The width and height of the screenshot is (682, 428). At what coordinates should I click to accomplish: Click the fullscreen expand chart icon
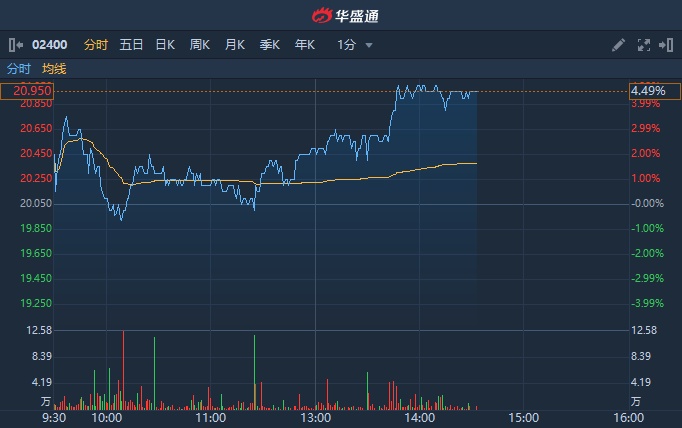click(x=643, y=45)
